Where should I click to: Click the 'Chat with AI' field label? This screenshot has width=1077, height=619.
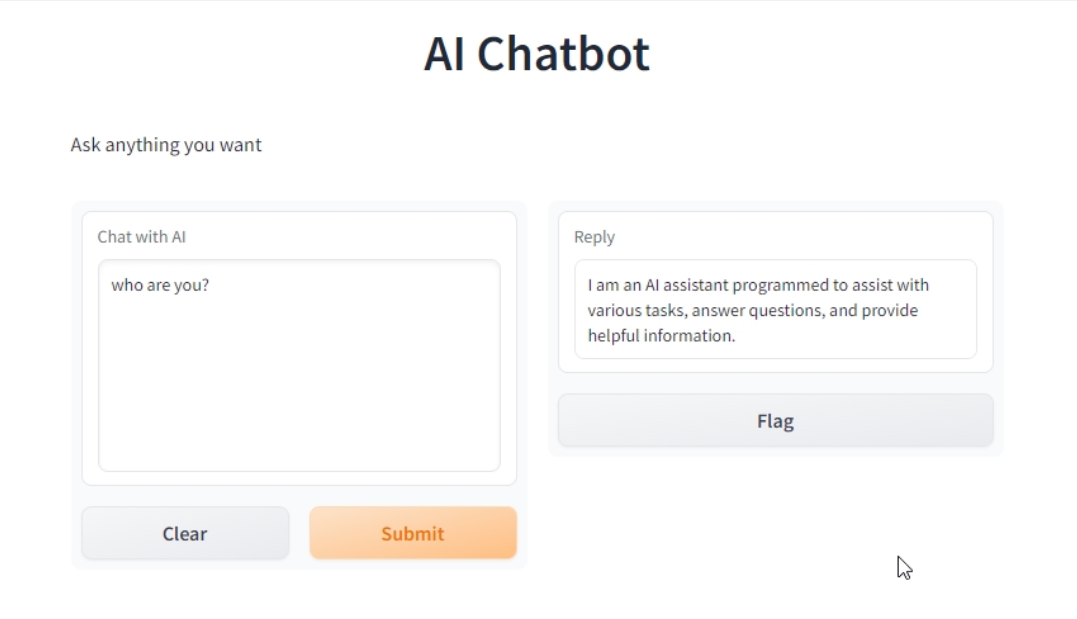[x=140, y=237]
